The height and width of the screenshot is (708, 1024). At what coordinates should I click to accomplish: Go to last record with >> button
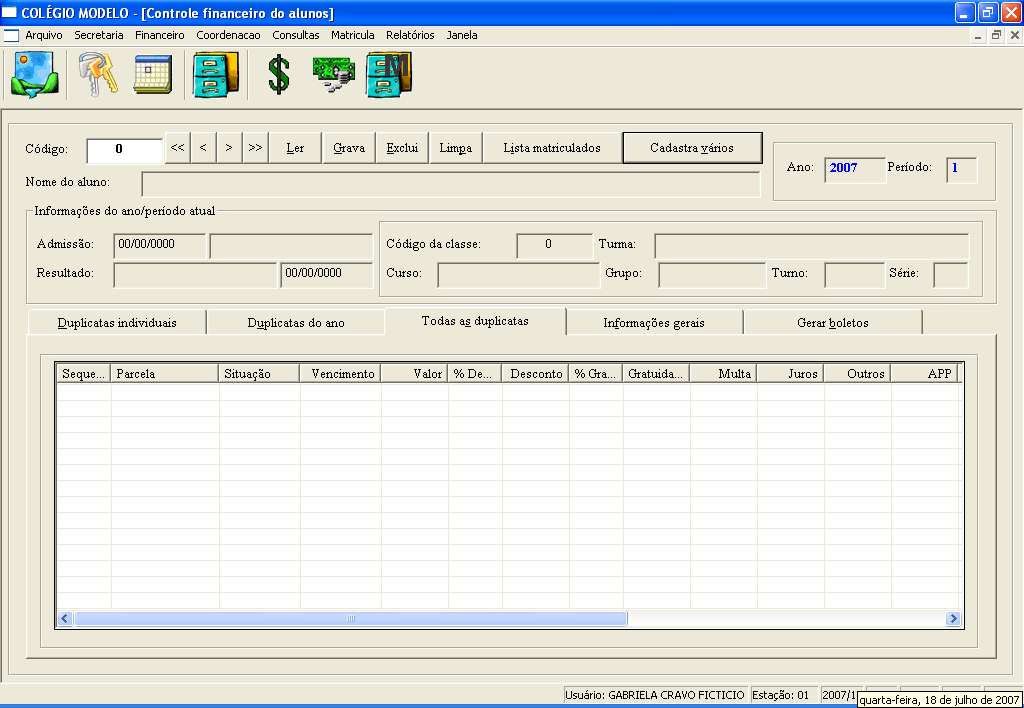[255, 148]
